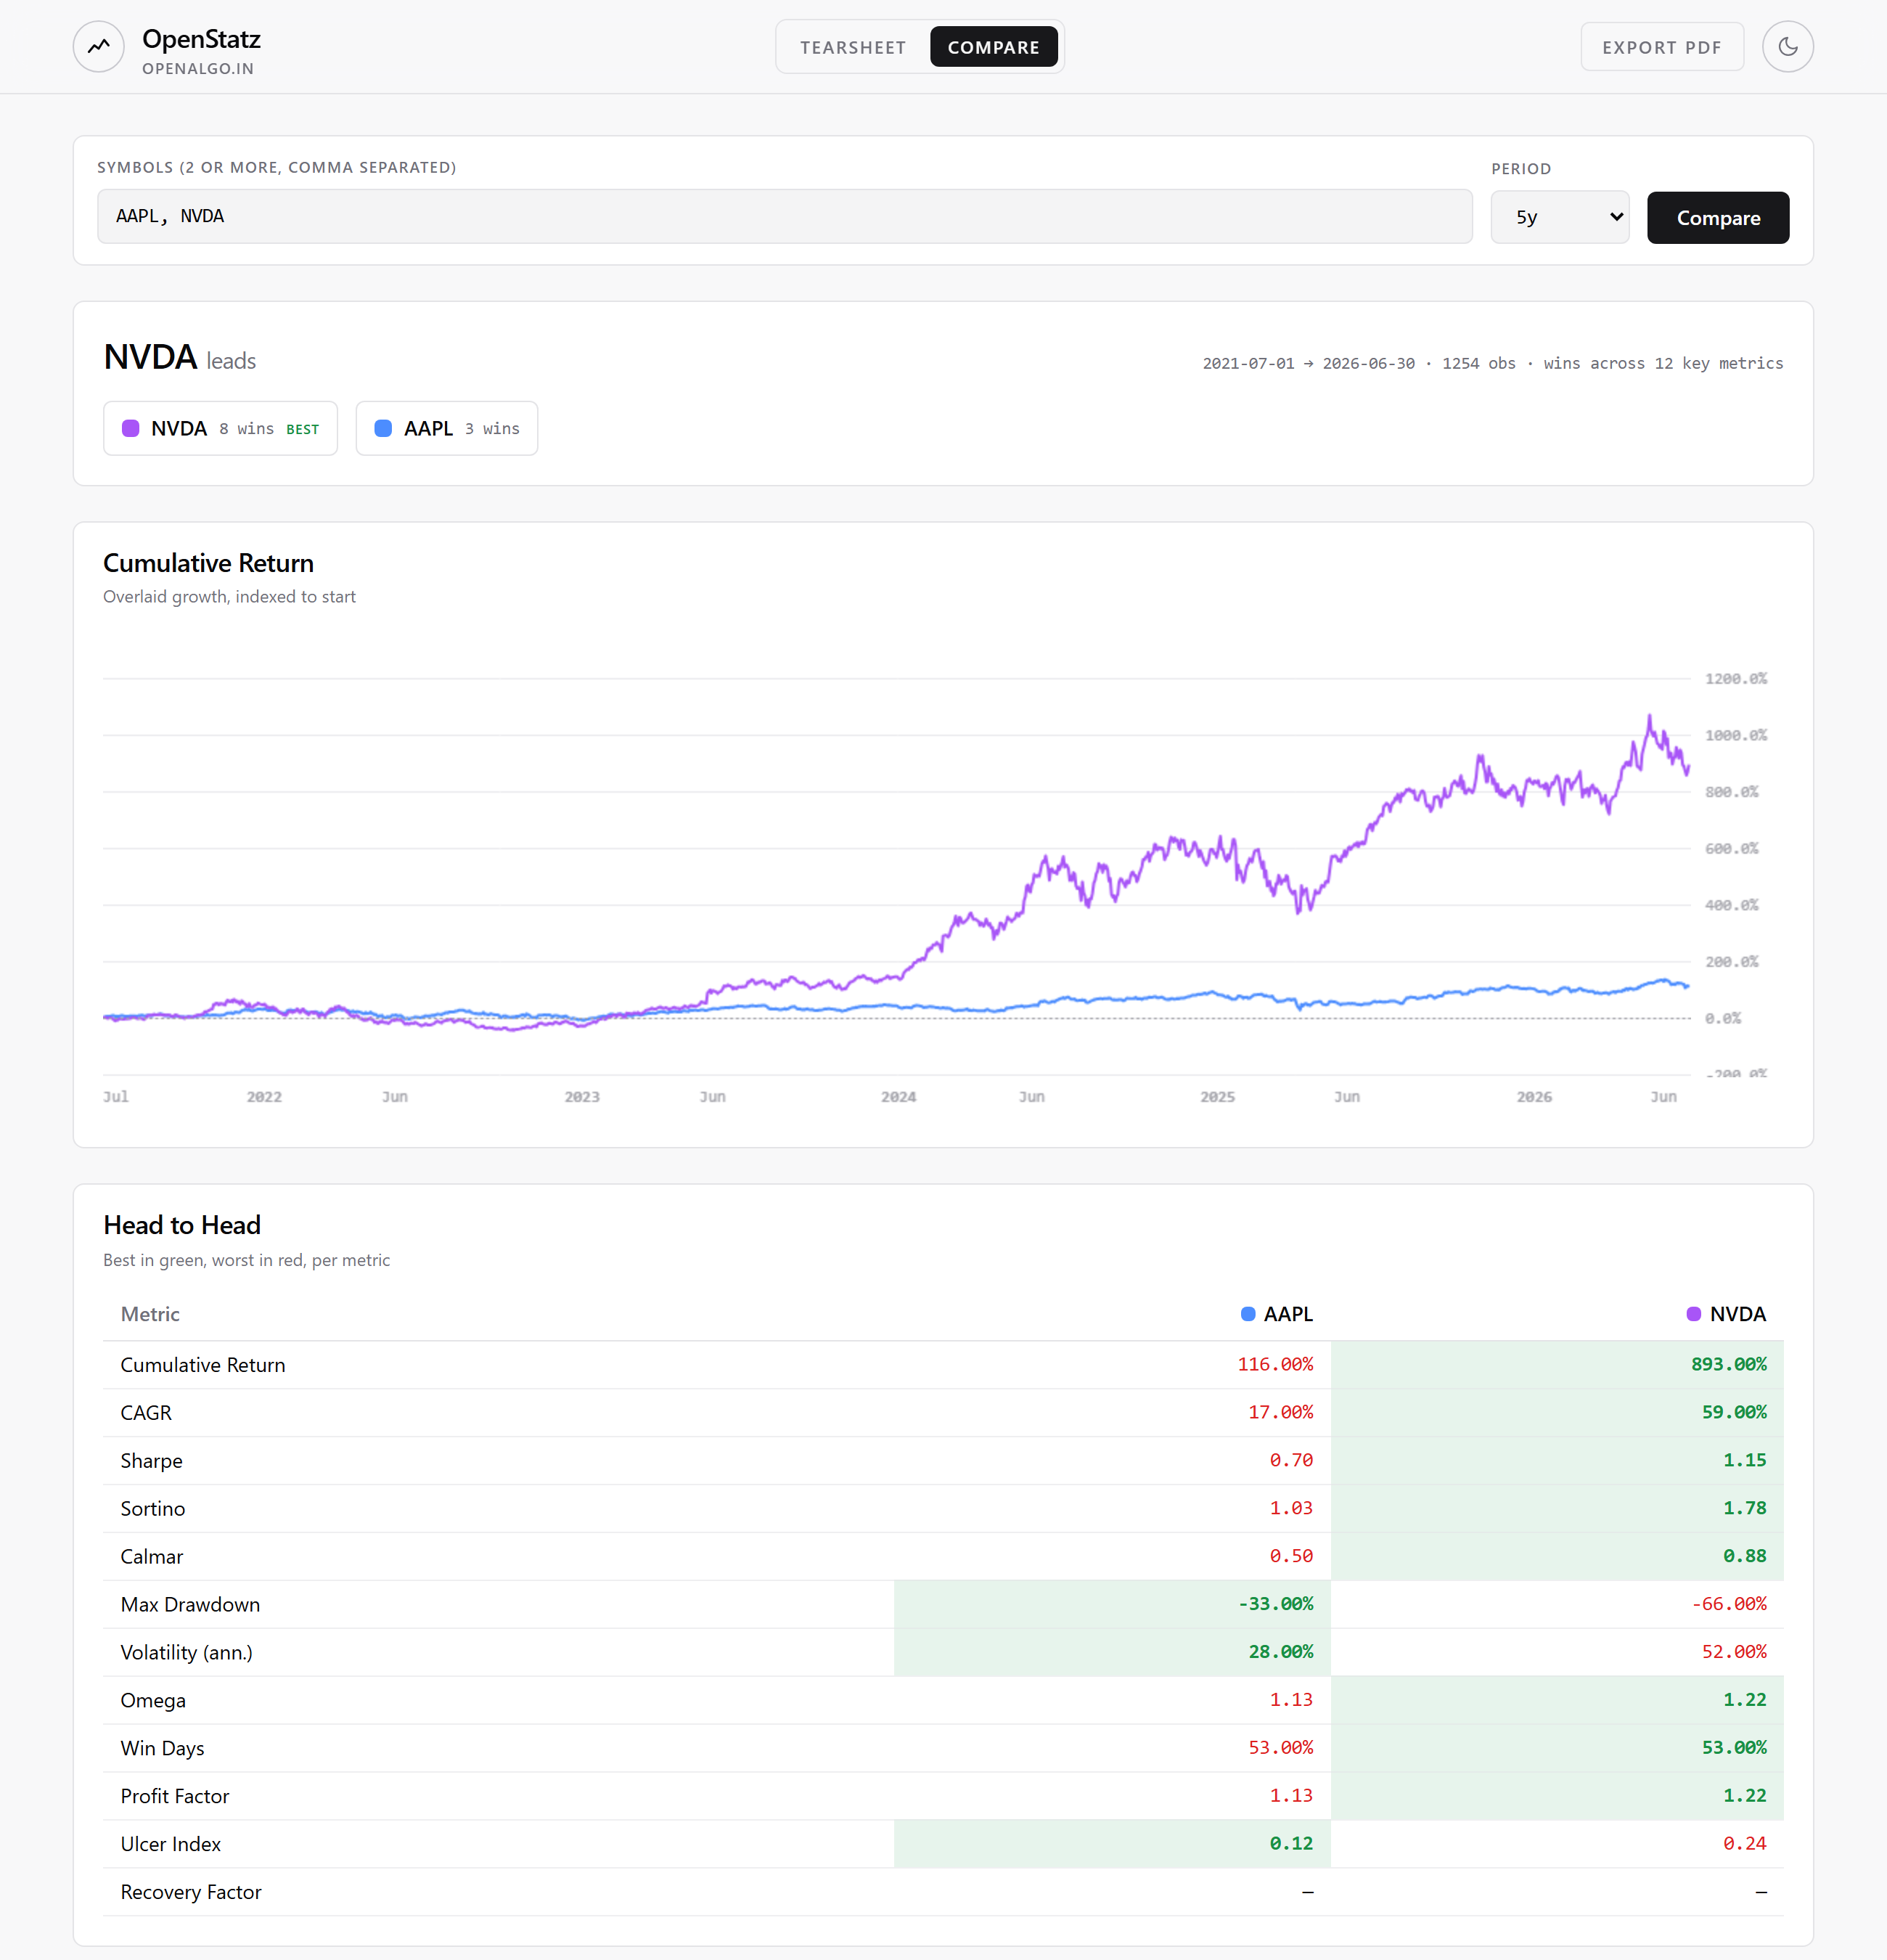
Task: Click the Metric column header
Action: [x=150, y=1314]
